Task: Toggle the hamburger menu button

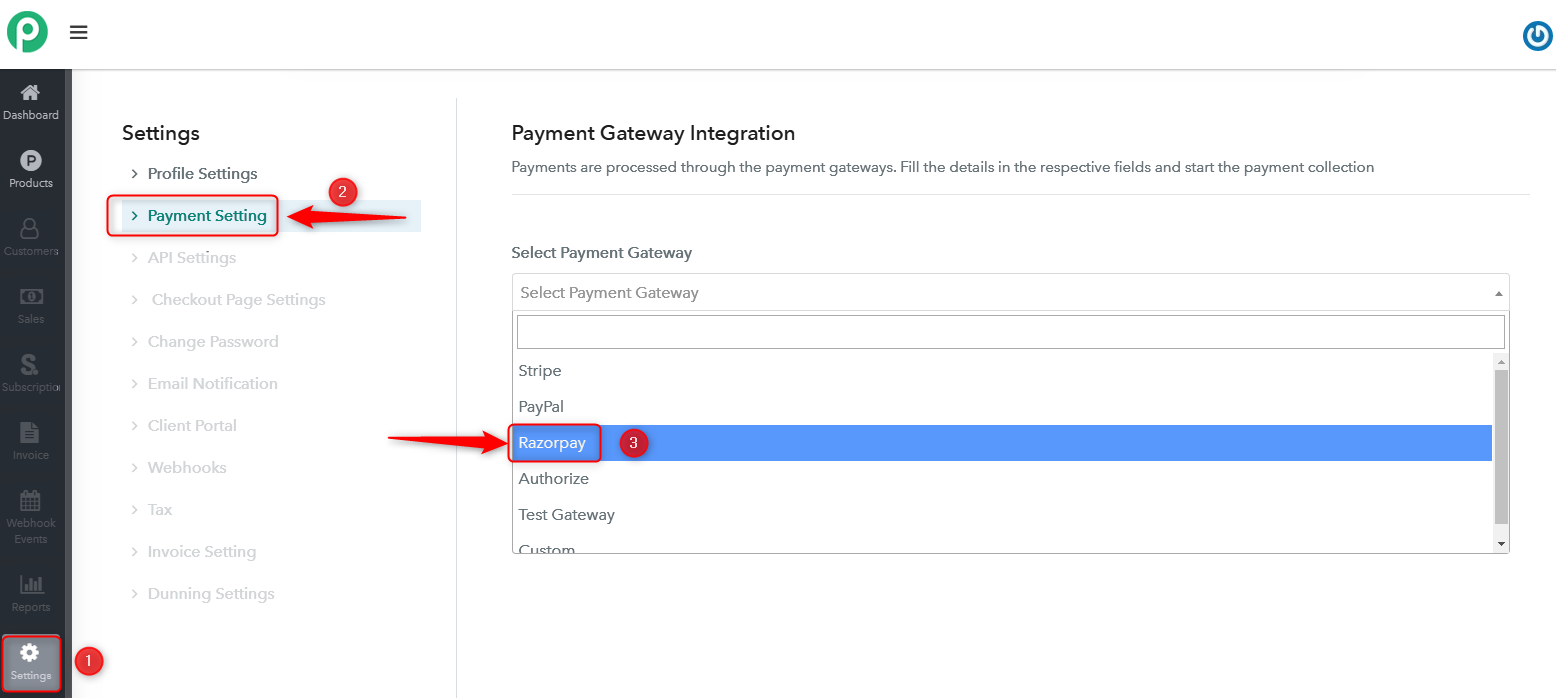Action: click(79, 33)
